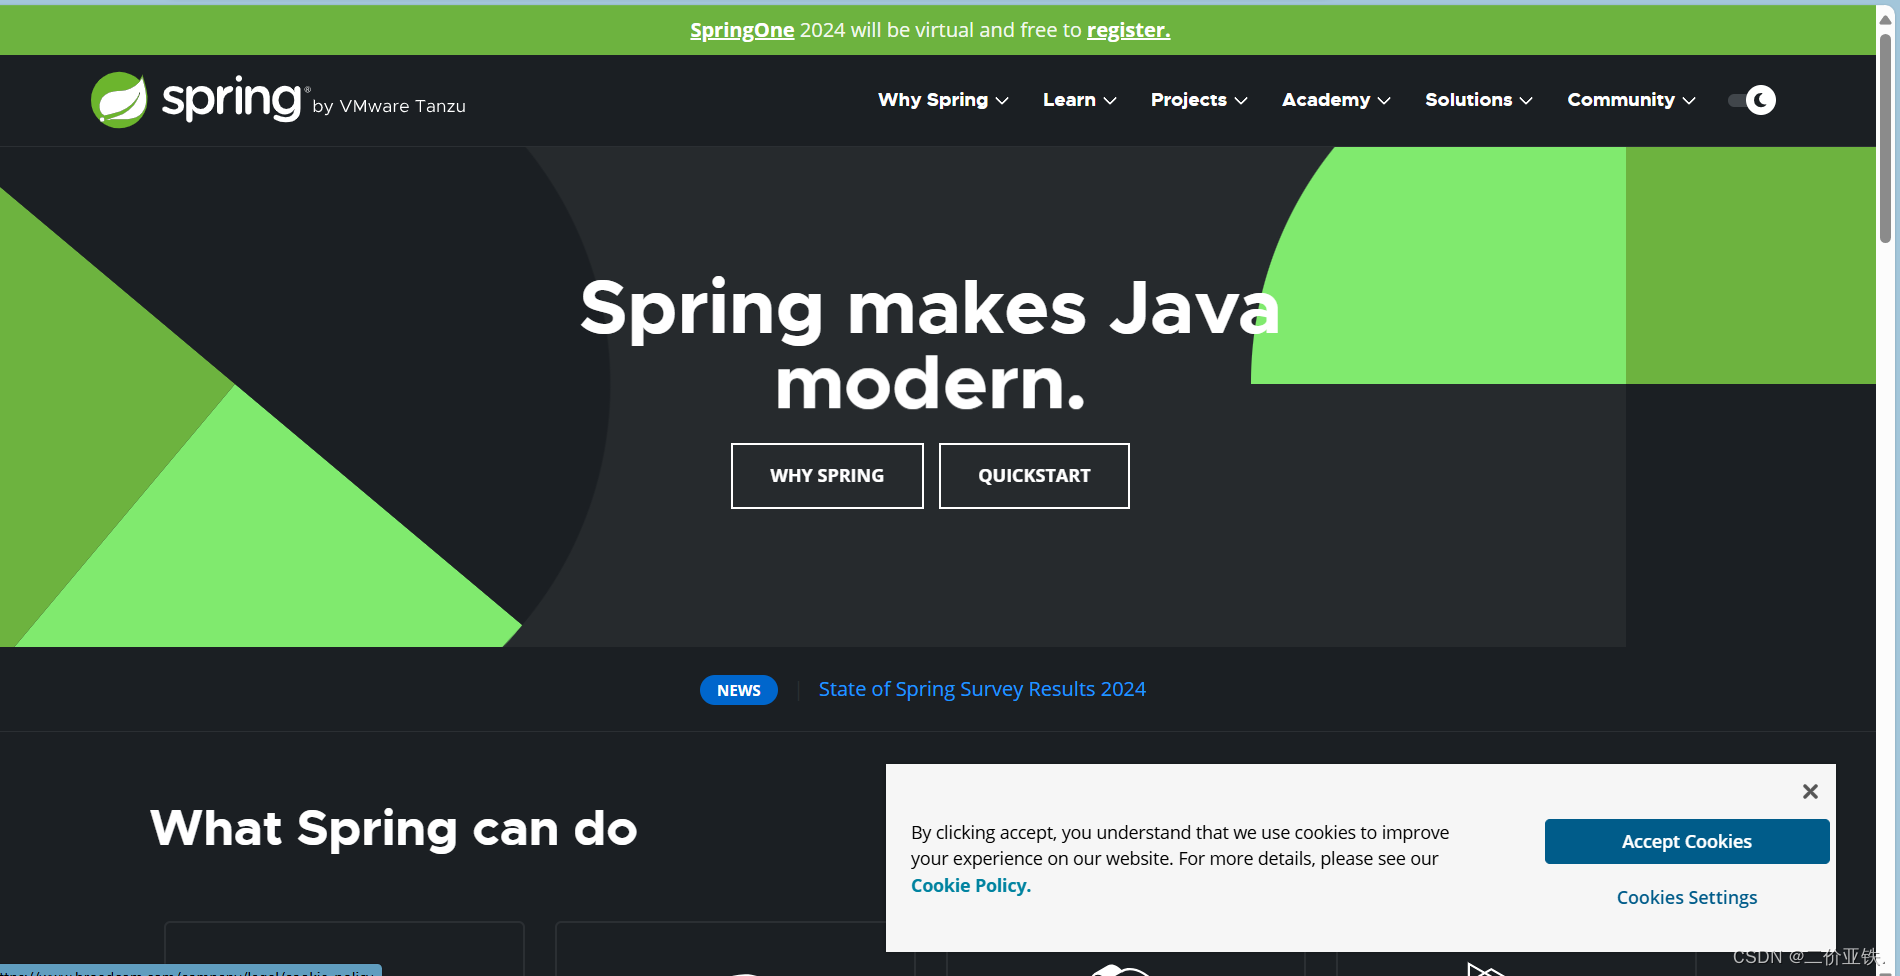Viewport: 1900px width, 976px height.
Task: Toggle the dark mode moon switch
Action: (1752, 100)
